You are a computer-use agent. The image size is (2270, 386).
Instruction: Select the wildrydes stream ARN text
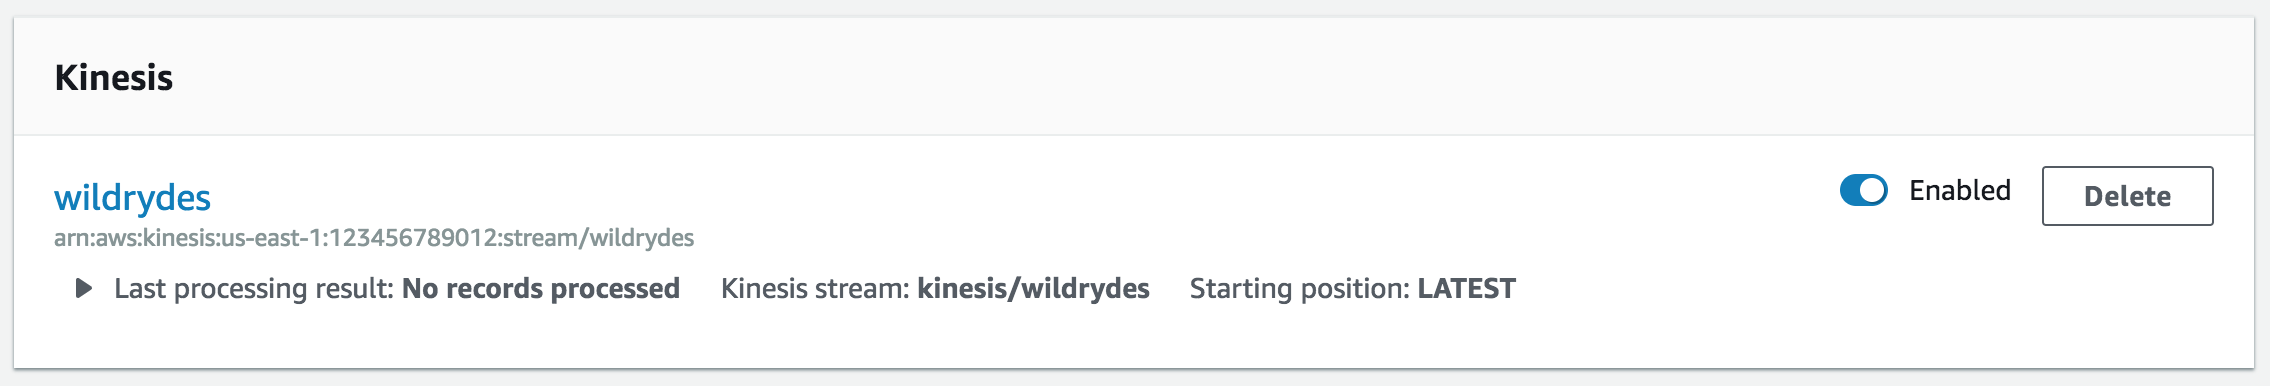click(374, 238)
